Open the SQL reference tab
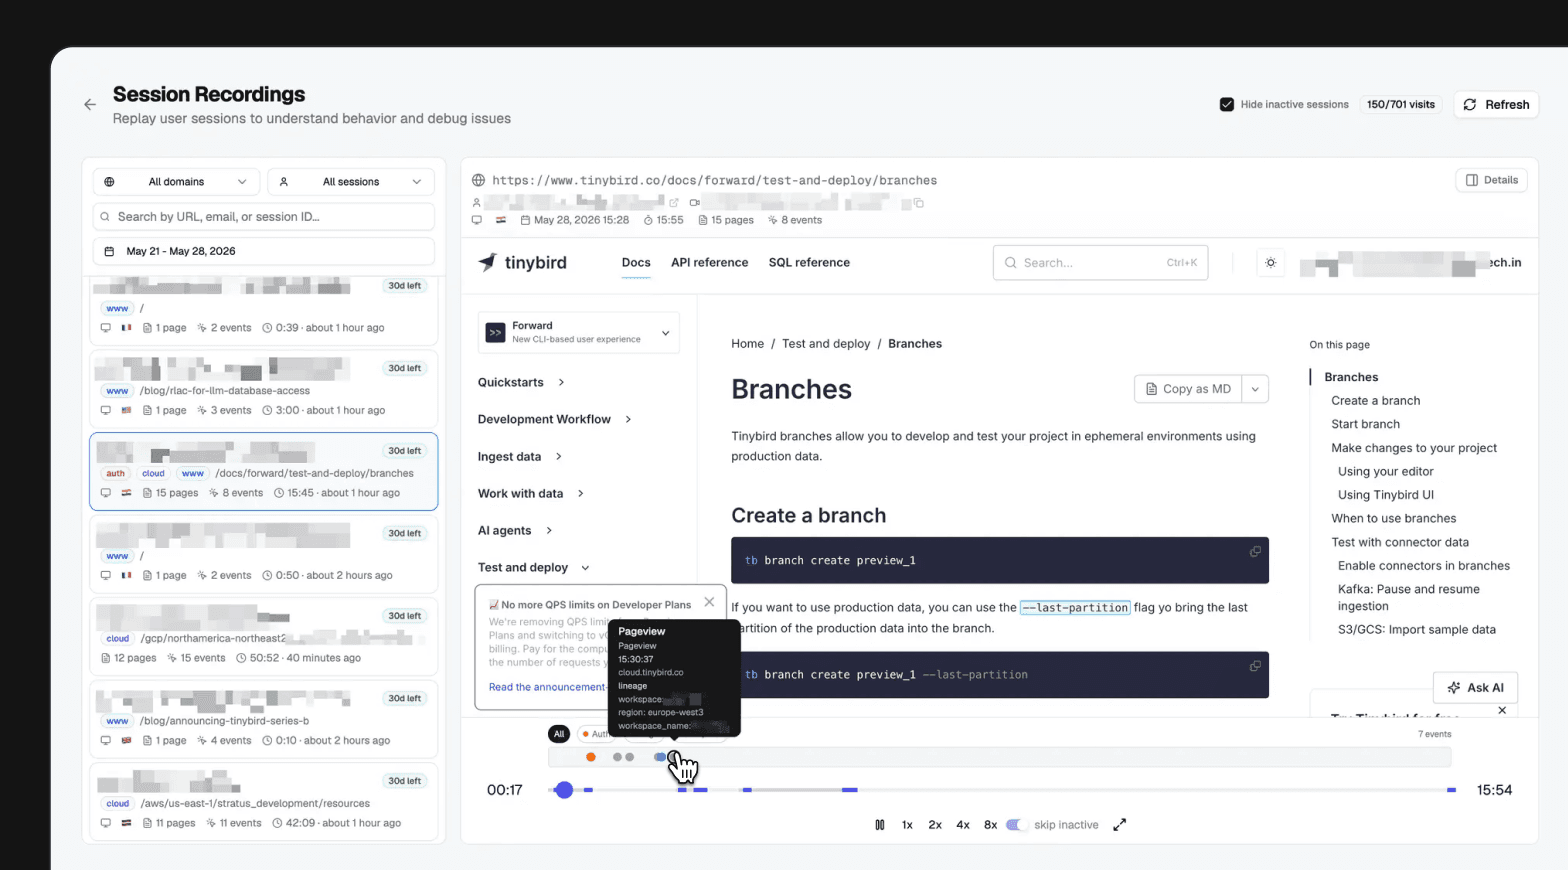 point(809,262)
